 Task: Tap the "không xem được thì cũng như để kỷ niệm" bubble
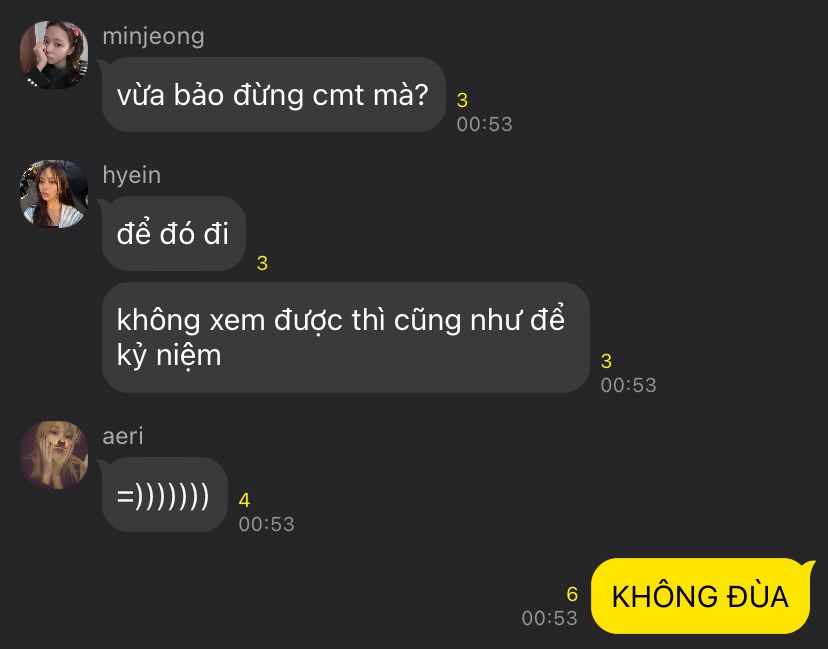[x=345, y=337]
